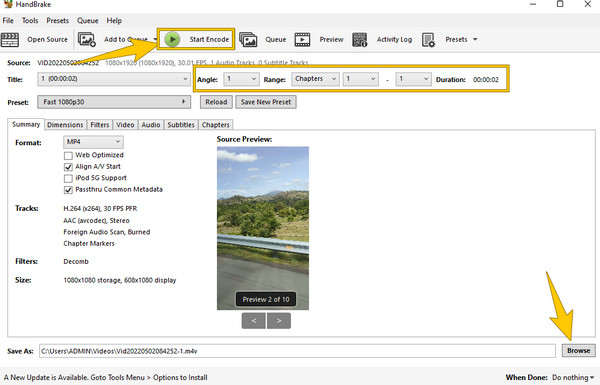
Task: Click the Preview 2 of 10 label
Action: [x=266, y=299]
